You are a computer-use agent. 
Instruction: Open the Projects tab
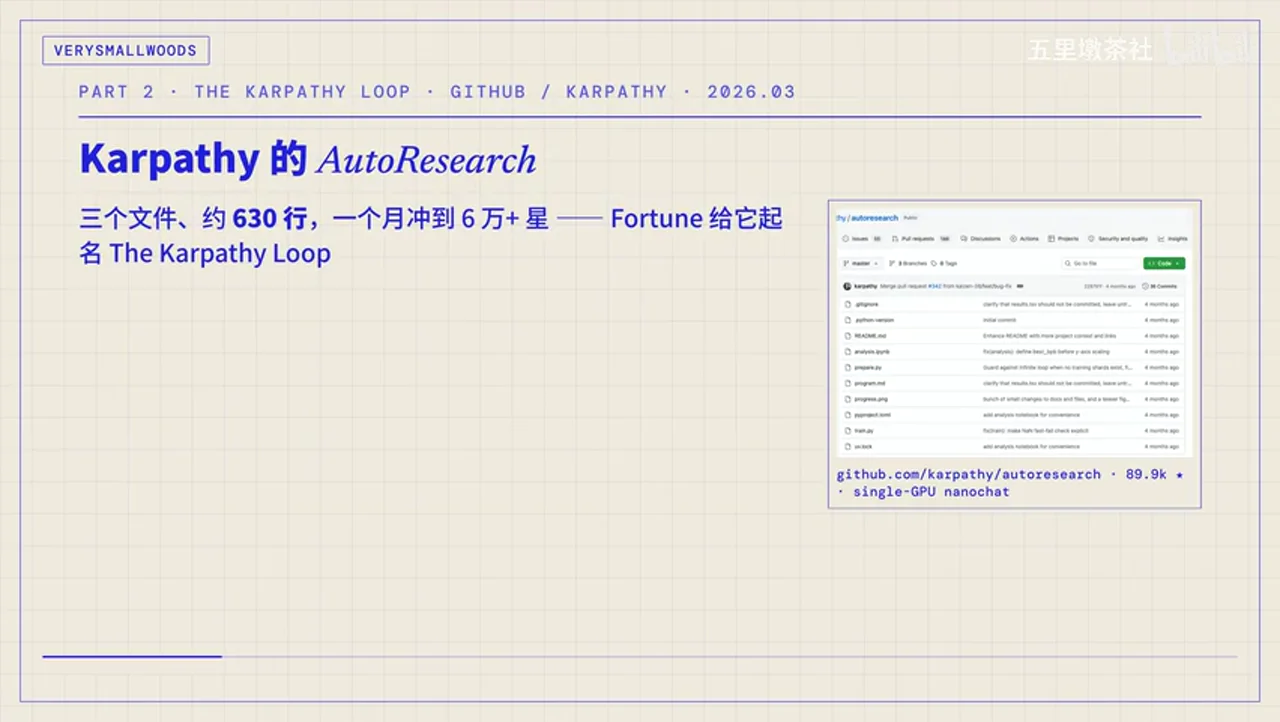point(1063,239)
